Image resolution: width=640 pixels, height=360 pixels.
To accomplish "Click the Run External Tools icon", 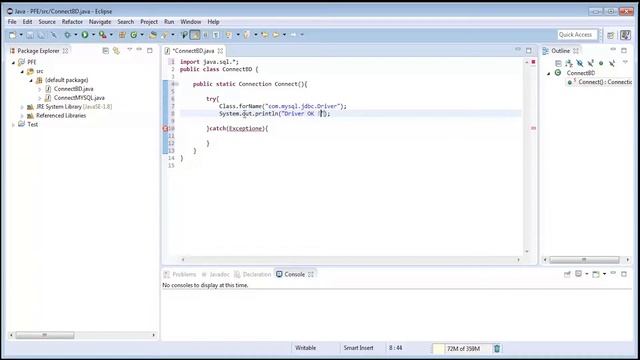I will click(x=103, y=35).
